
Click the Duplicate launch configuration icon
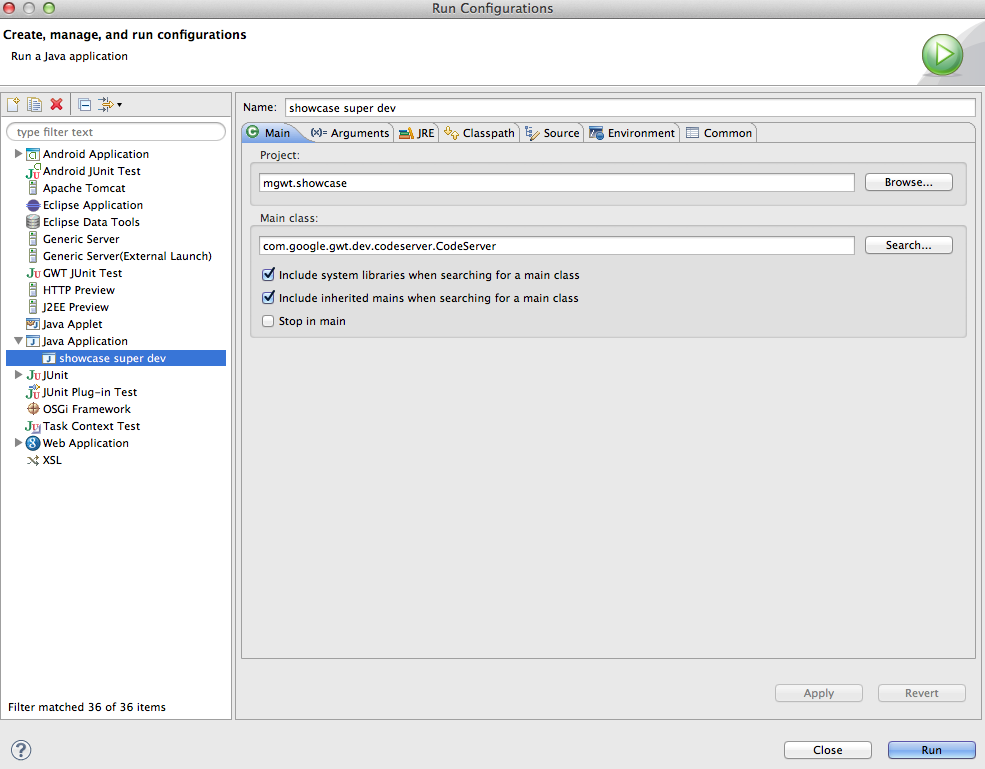pos(35,104)
